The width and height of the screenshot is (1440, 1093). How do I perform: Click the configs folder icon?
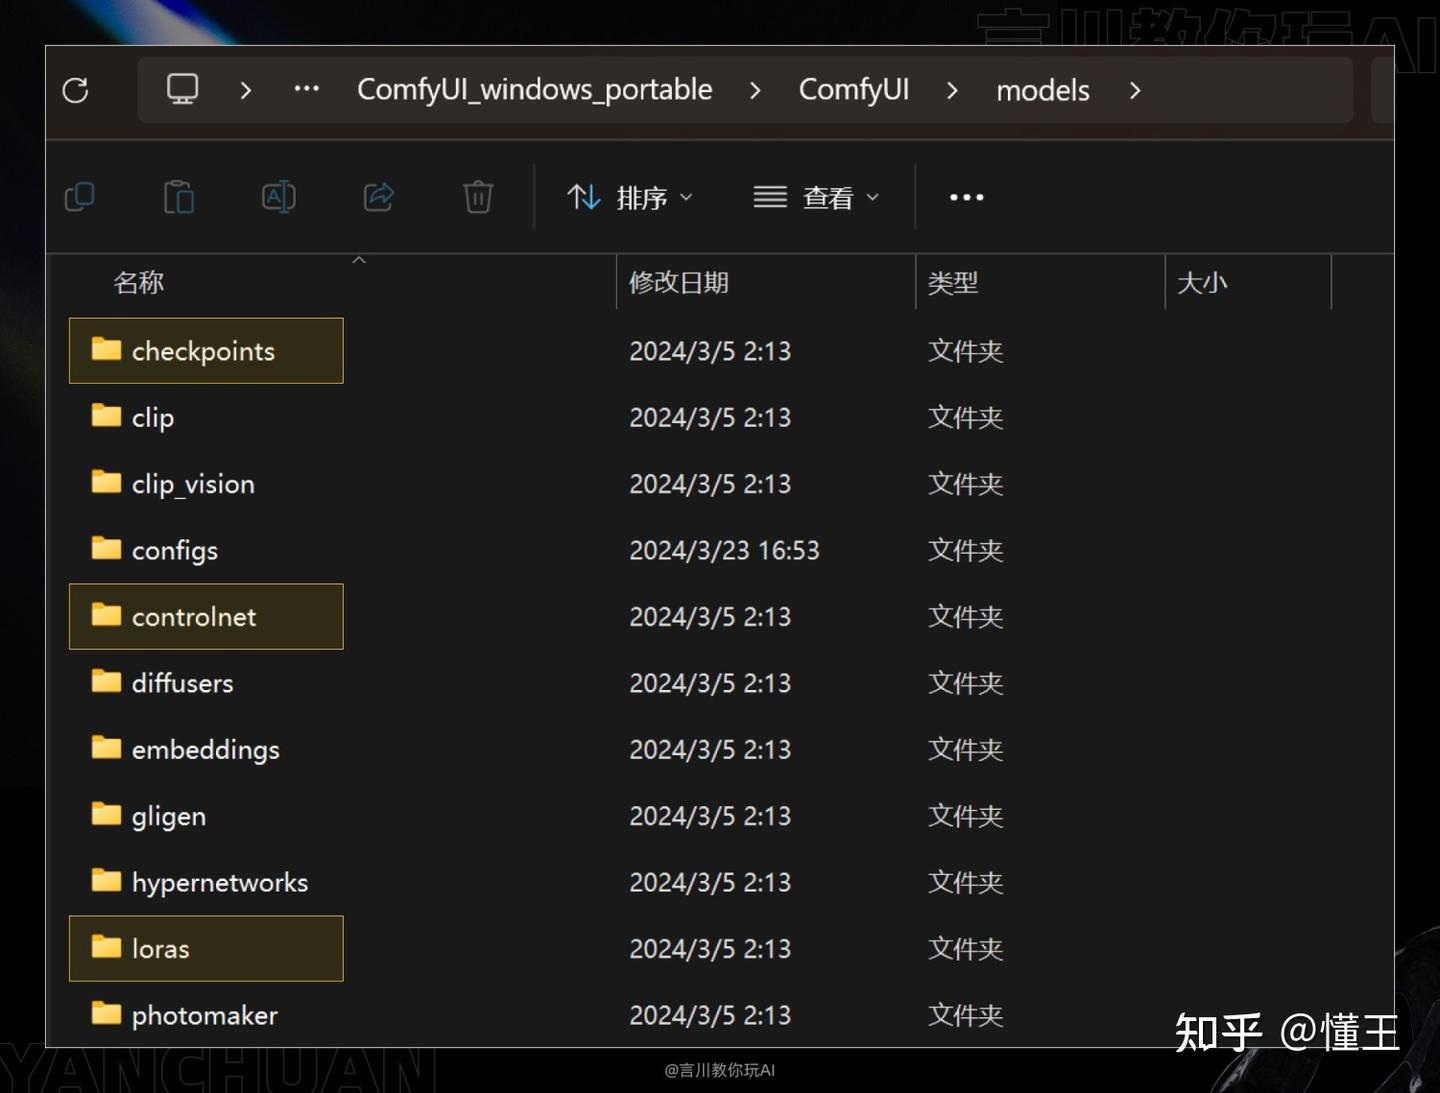click(x=106, y=548)
